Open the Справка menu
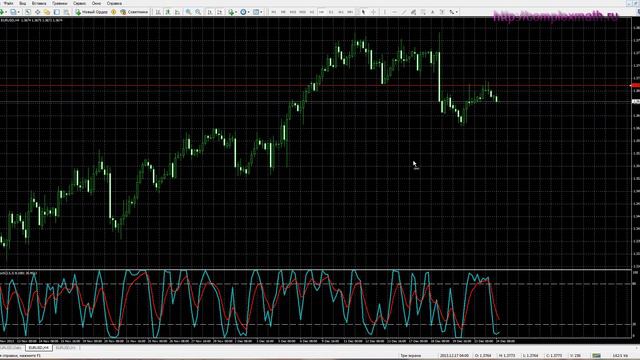640x360 pixels. click(114, 3)
